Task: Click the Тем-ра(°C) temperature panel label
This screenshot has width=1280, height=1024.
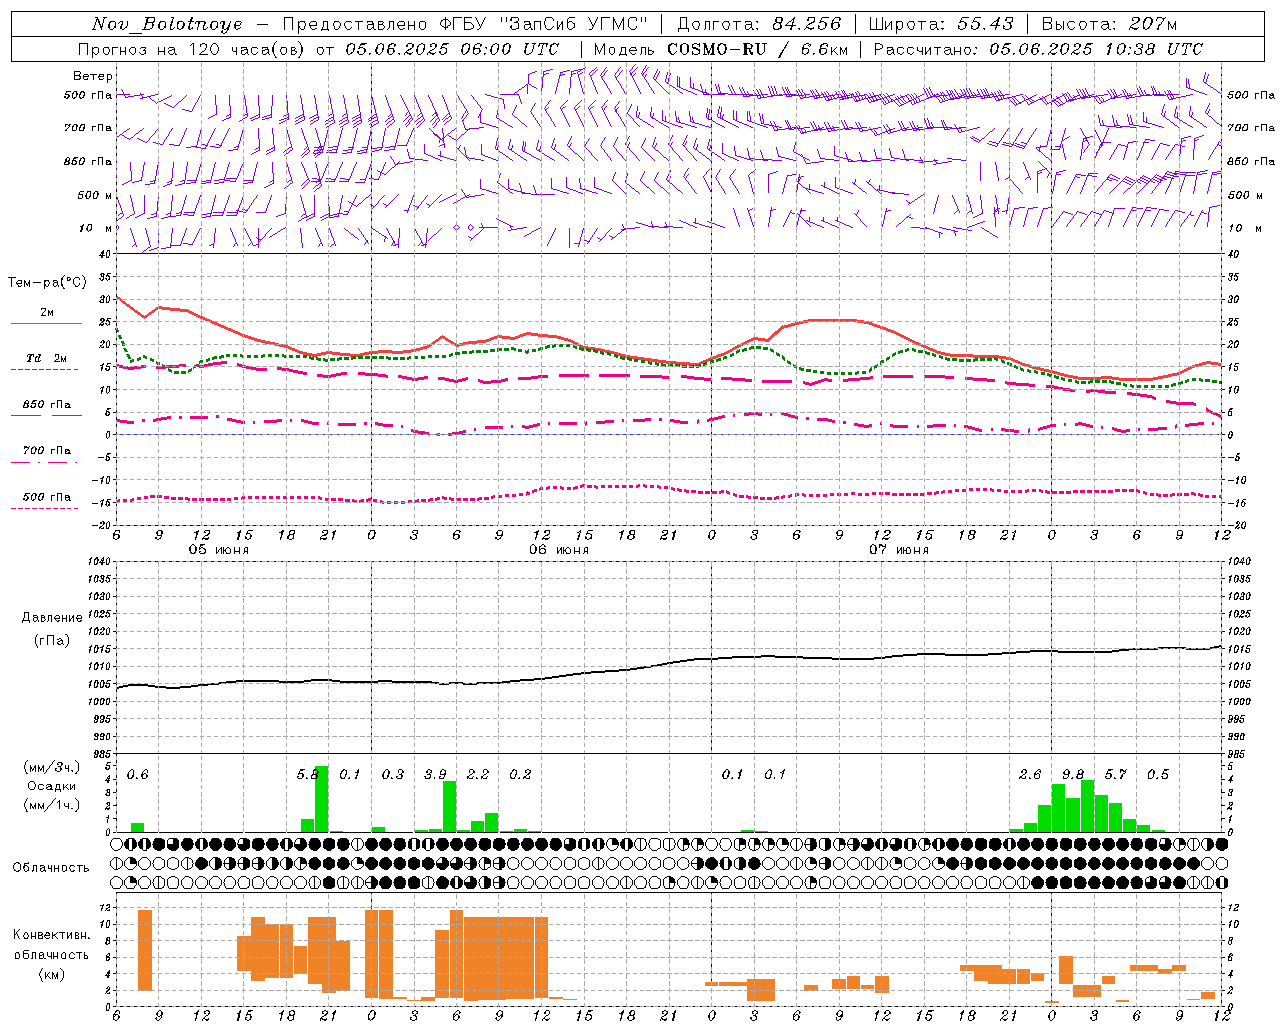Action: point(47,283)
